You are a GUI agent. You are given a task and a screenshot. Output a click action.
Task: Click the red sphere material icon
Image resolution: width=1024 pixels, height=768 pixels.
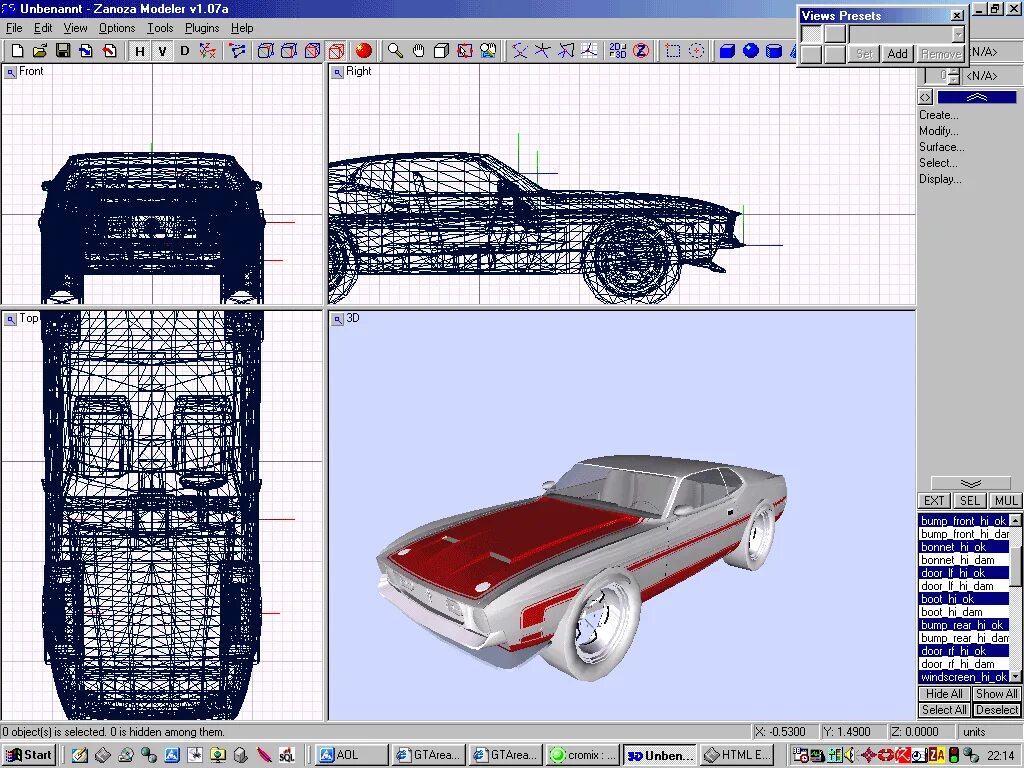(364, 51)
